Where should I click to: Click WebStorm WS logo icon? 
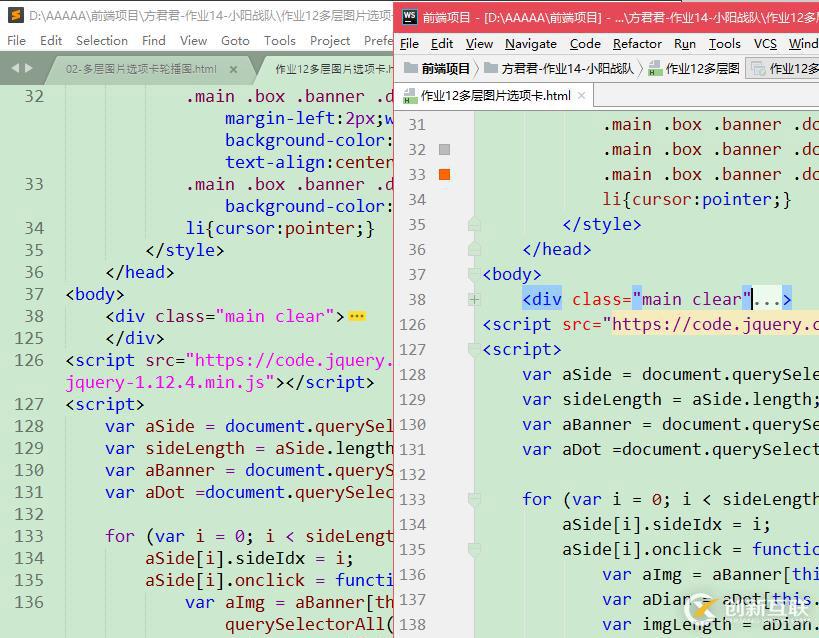click(410, 17)
